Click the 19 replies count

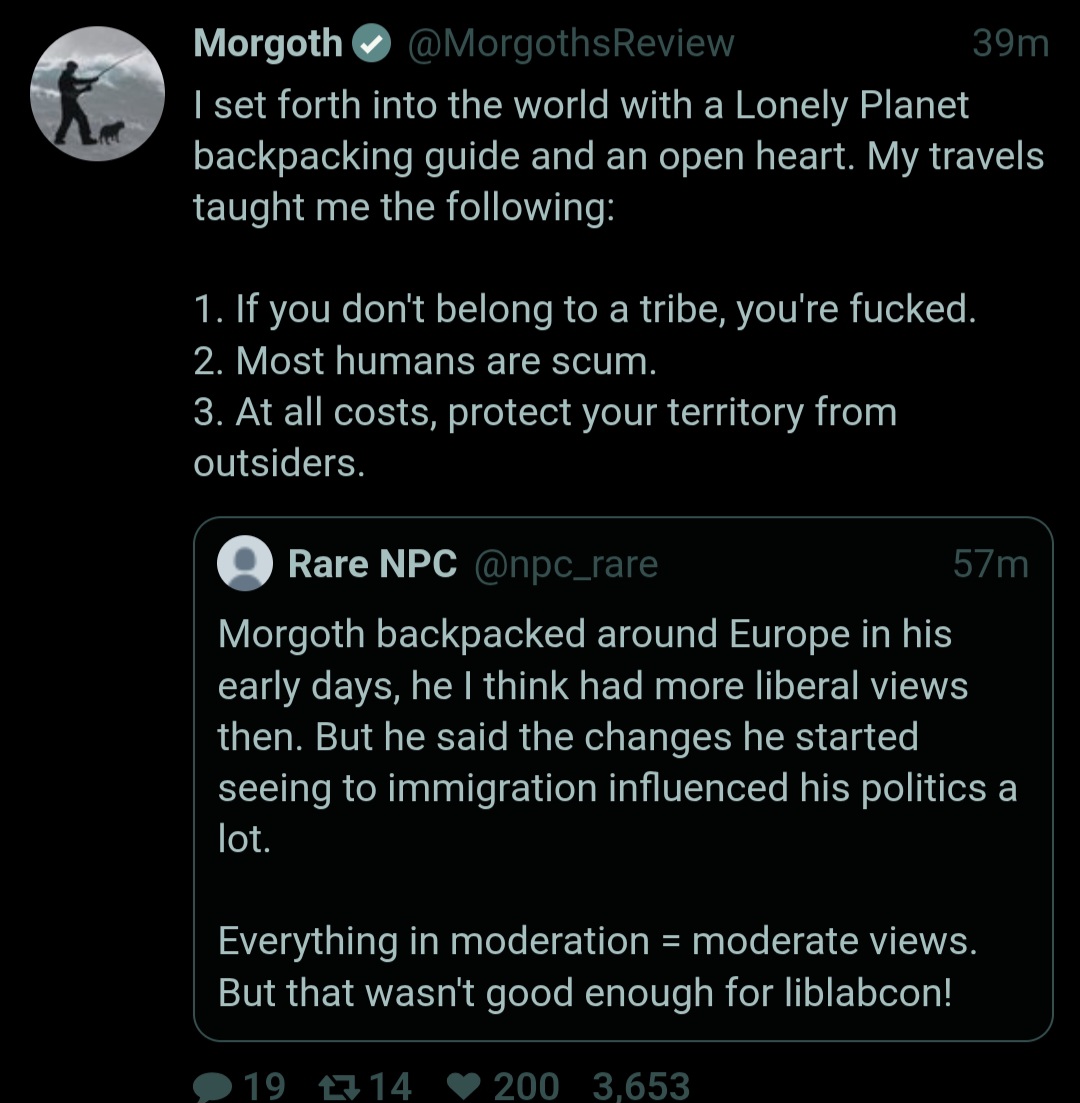click(265, 1086)
